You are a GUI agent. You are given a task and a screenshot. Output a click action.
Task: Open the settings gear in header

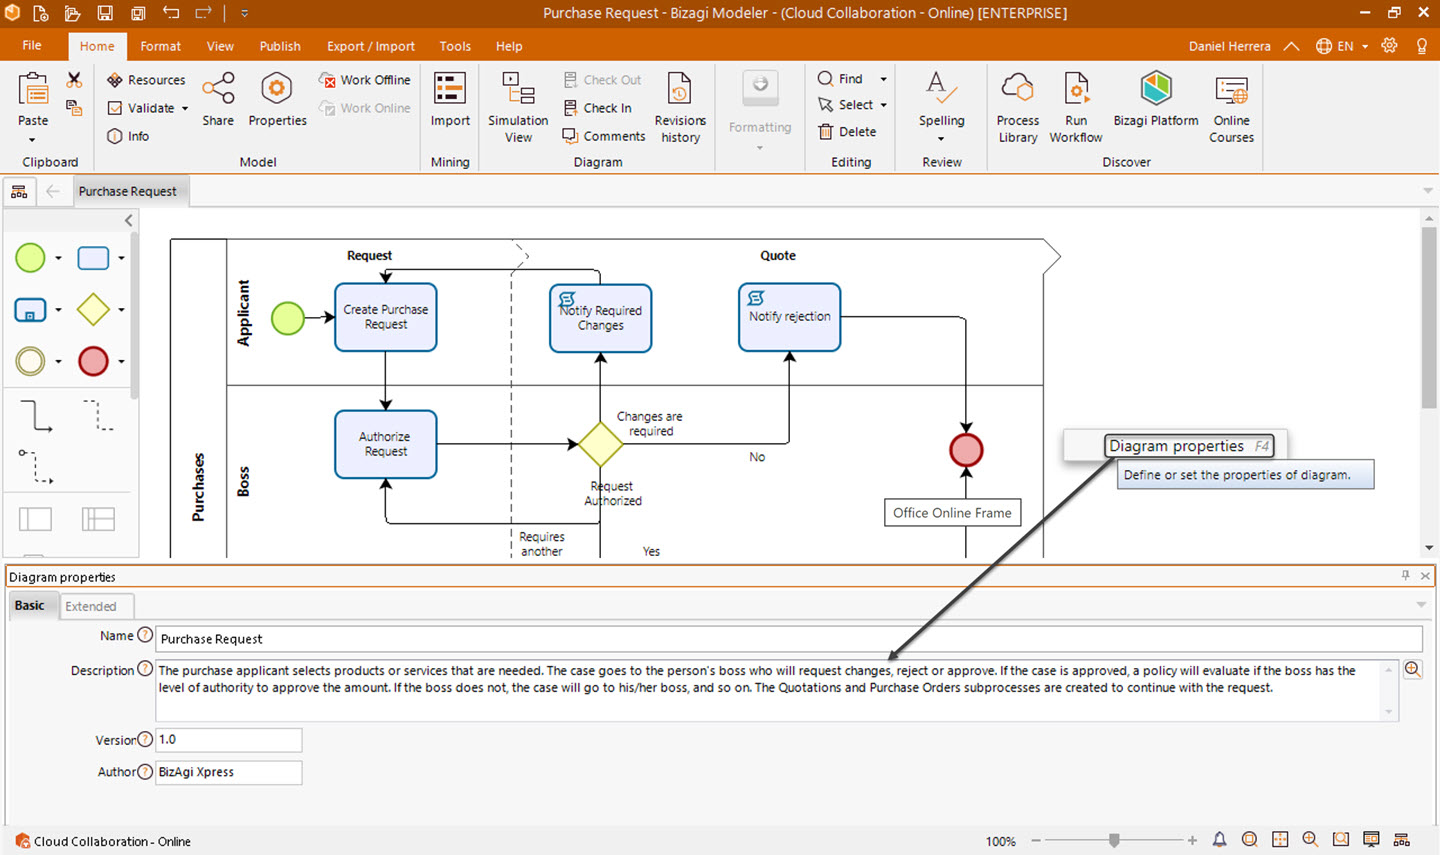pos(1389,45)
